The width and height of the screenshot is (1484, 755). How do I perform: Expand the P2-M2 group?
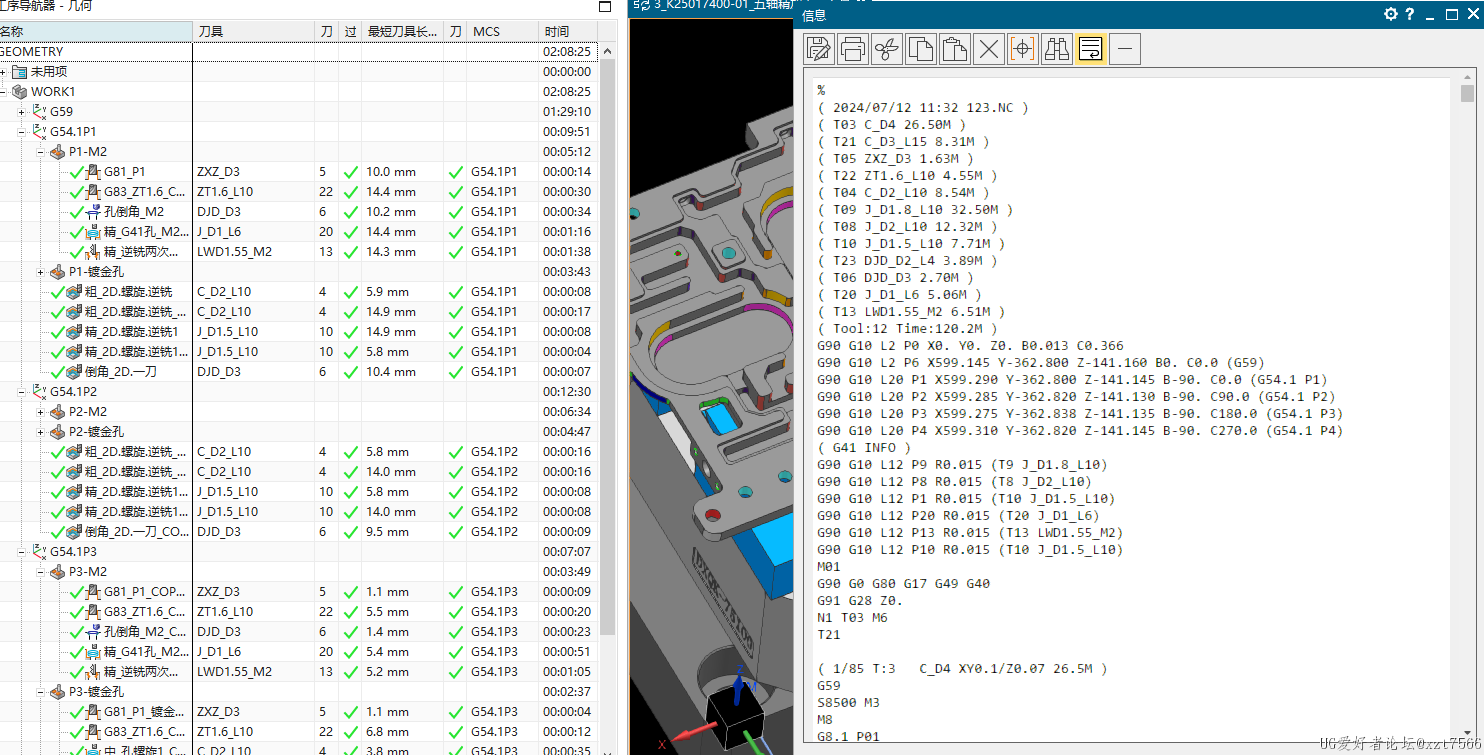click(41, 412)
